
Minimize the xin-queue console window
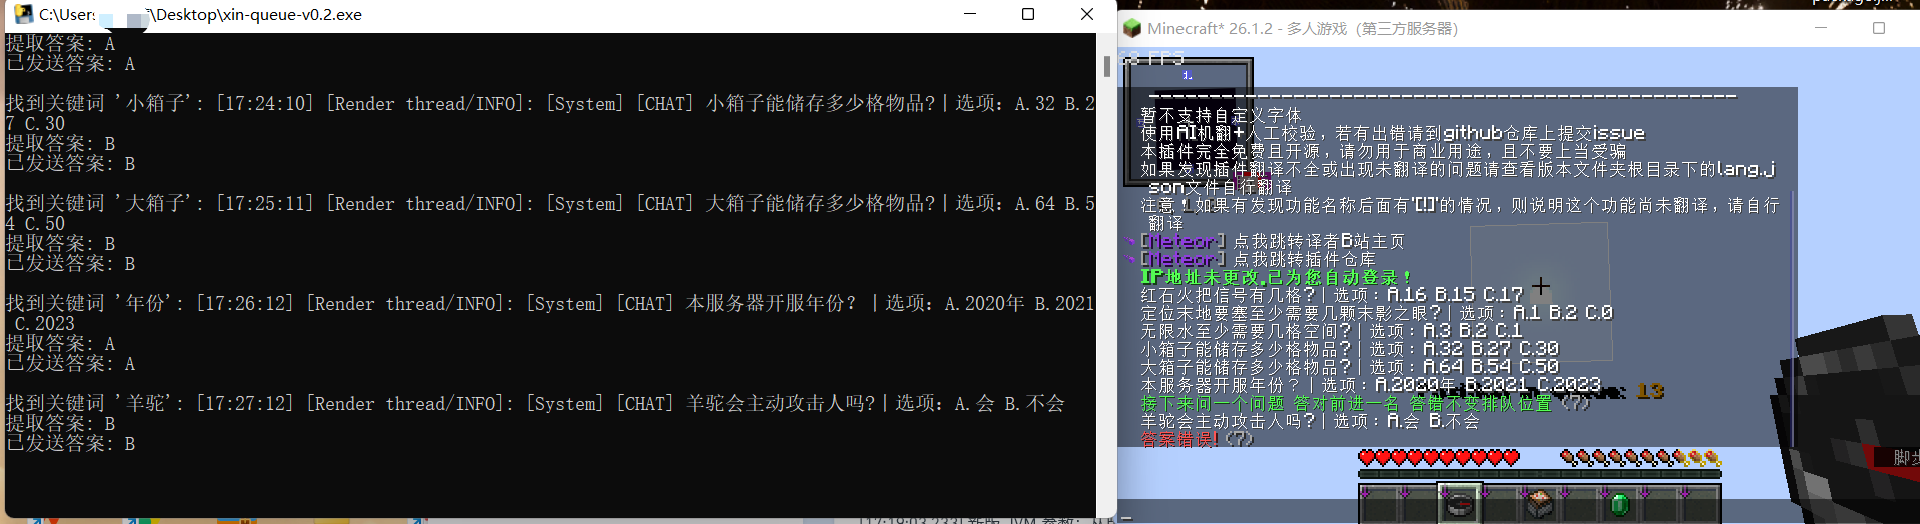point(969,14)
